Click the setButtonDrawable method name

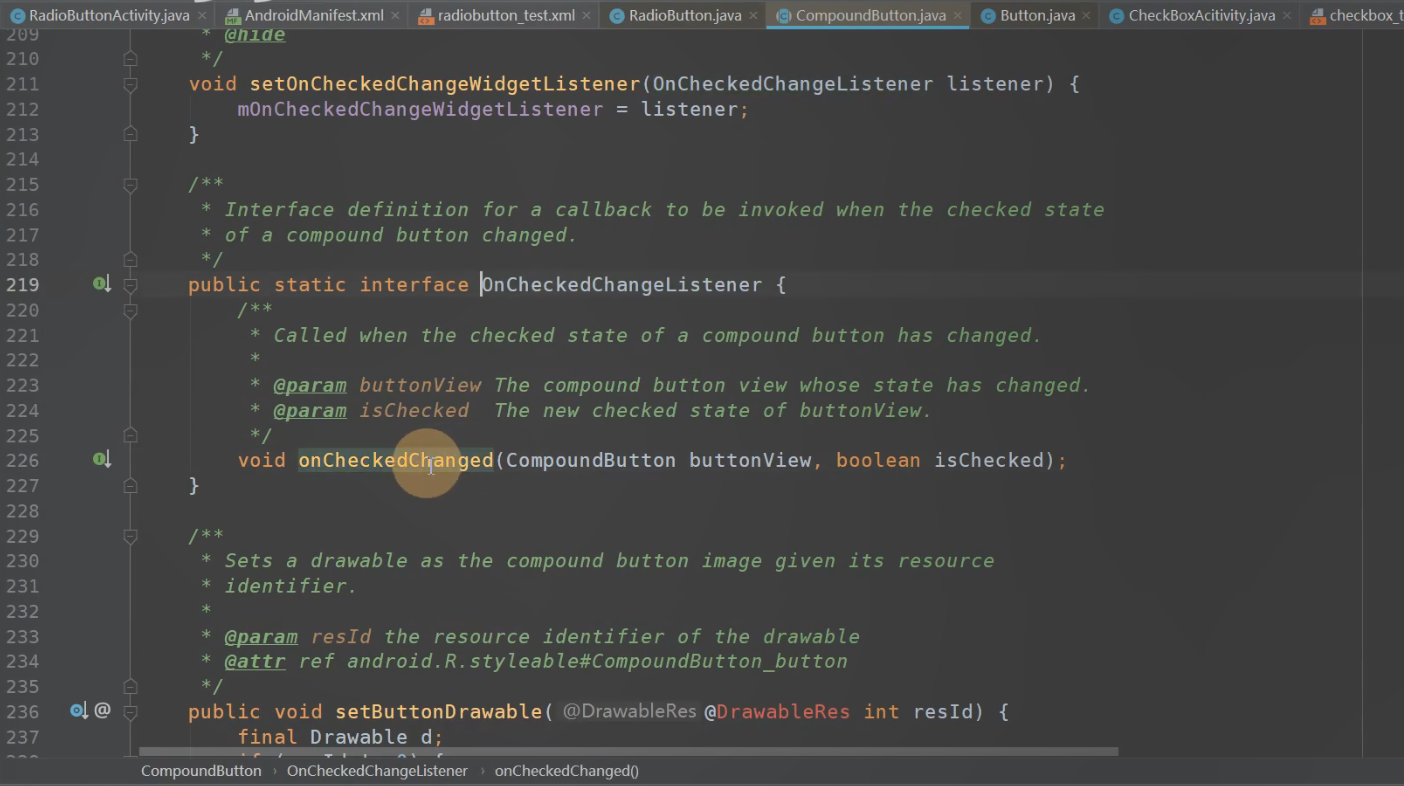pyautogui.click(x=438, y=712)
